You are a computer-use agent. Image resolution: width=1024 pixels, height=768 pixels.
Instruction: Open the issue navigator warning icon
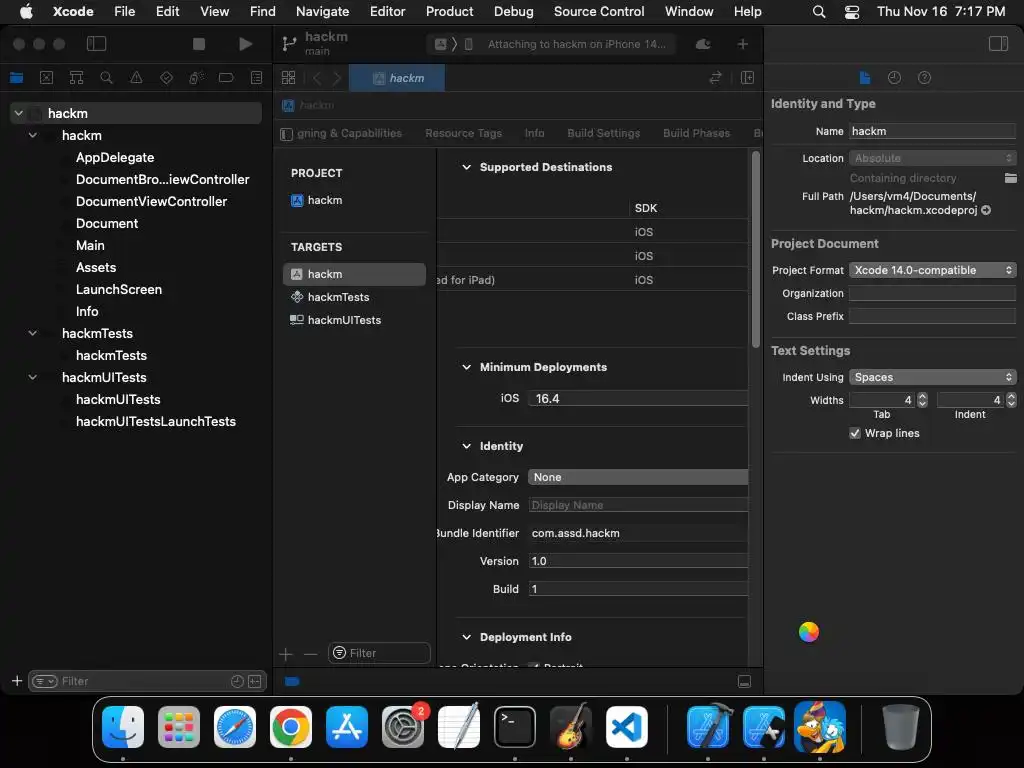(136, 78)
